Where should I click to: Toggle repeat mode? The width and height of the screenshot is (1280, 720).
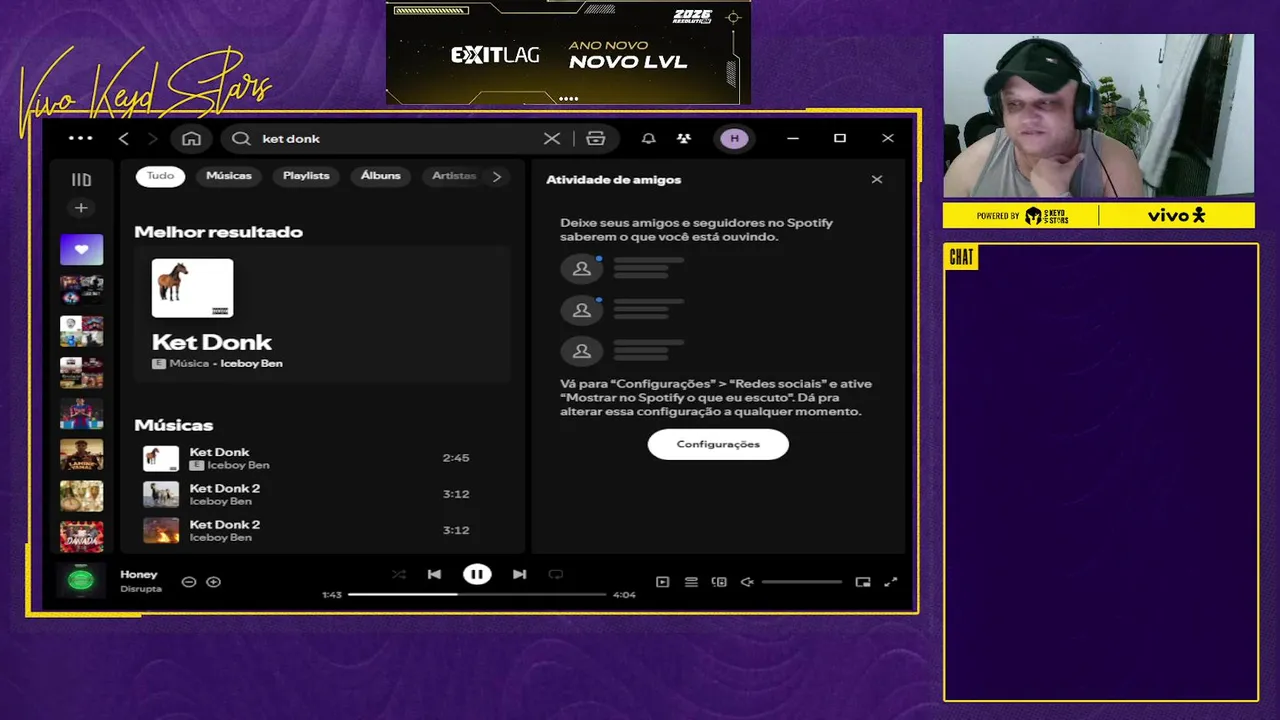click(556, 574)
